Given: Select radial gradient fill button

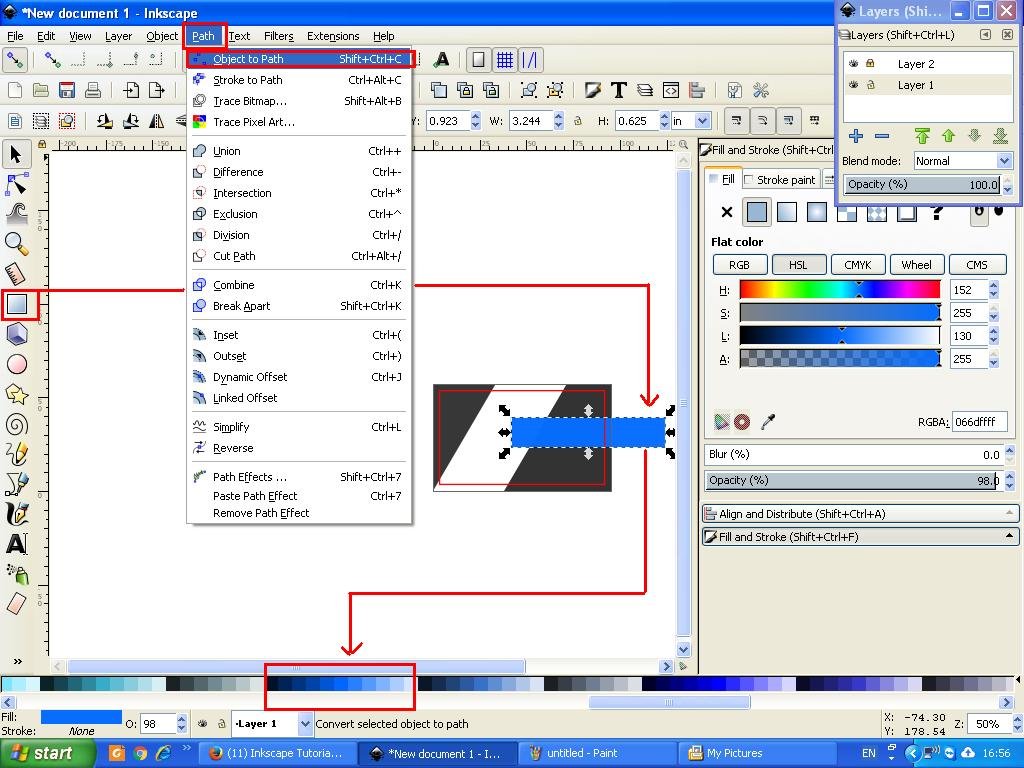Looking at the screenshot, I should [817, 212].
